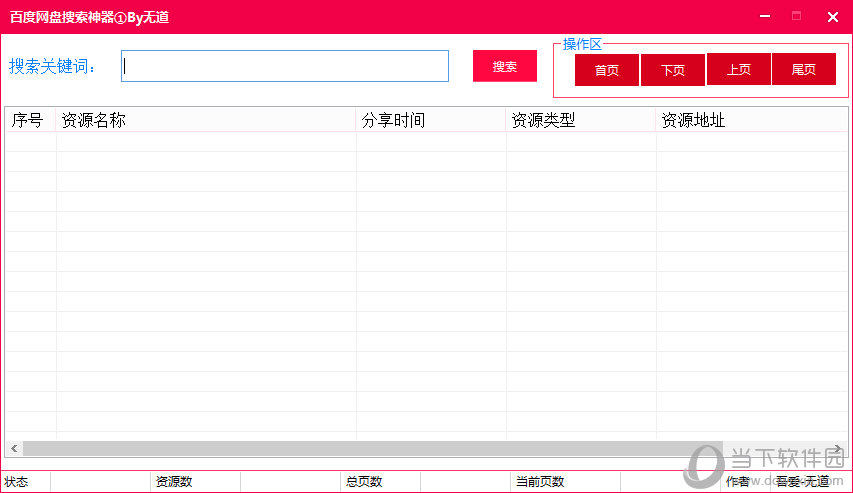Go to next page with 下页 button

coord(672,70)
